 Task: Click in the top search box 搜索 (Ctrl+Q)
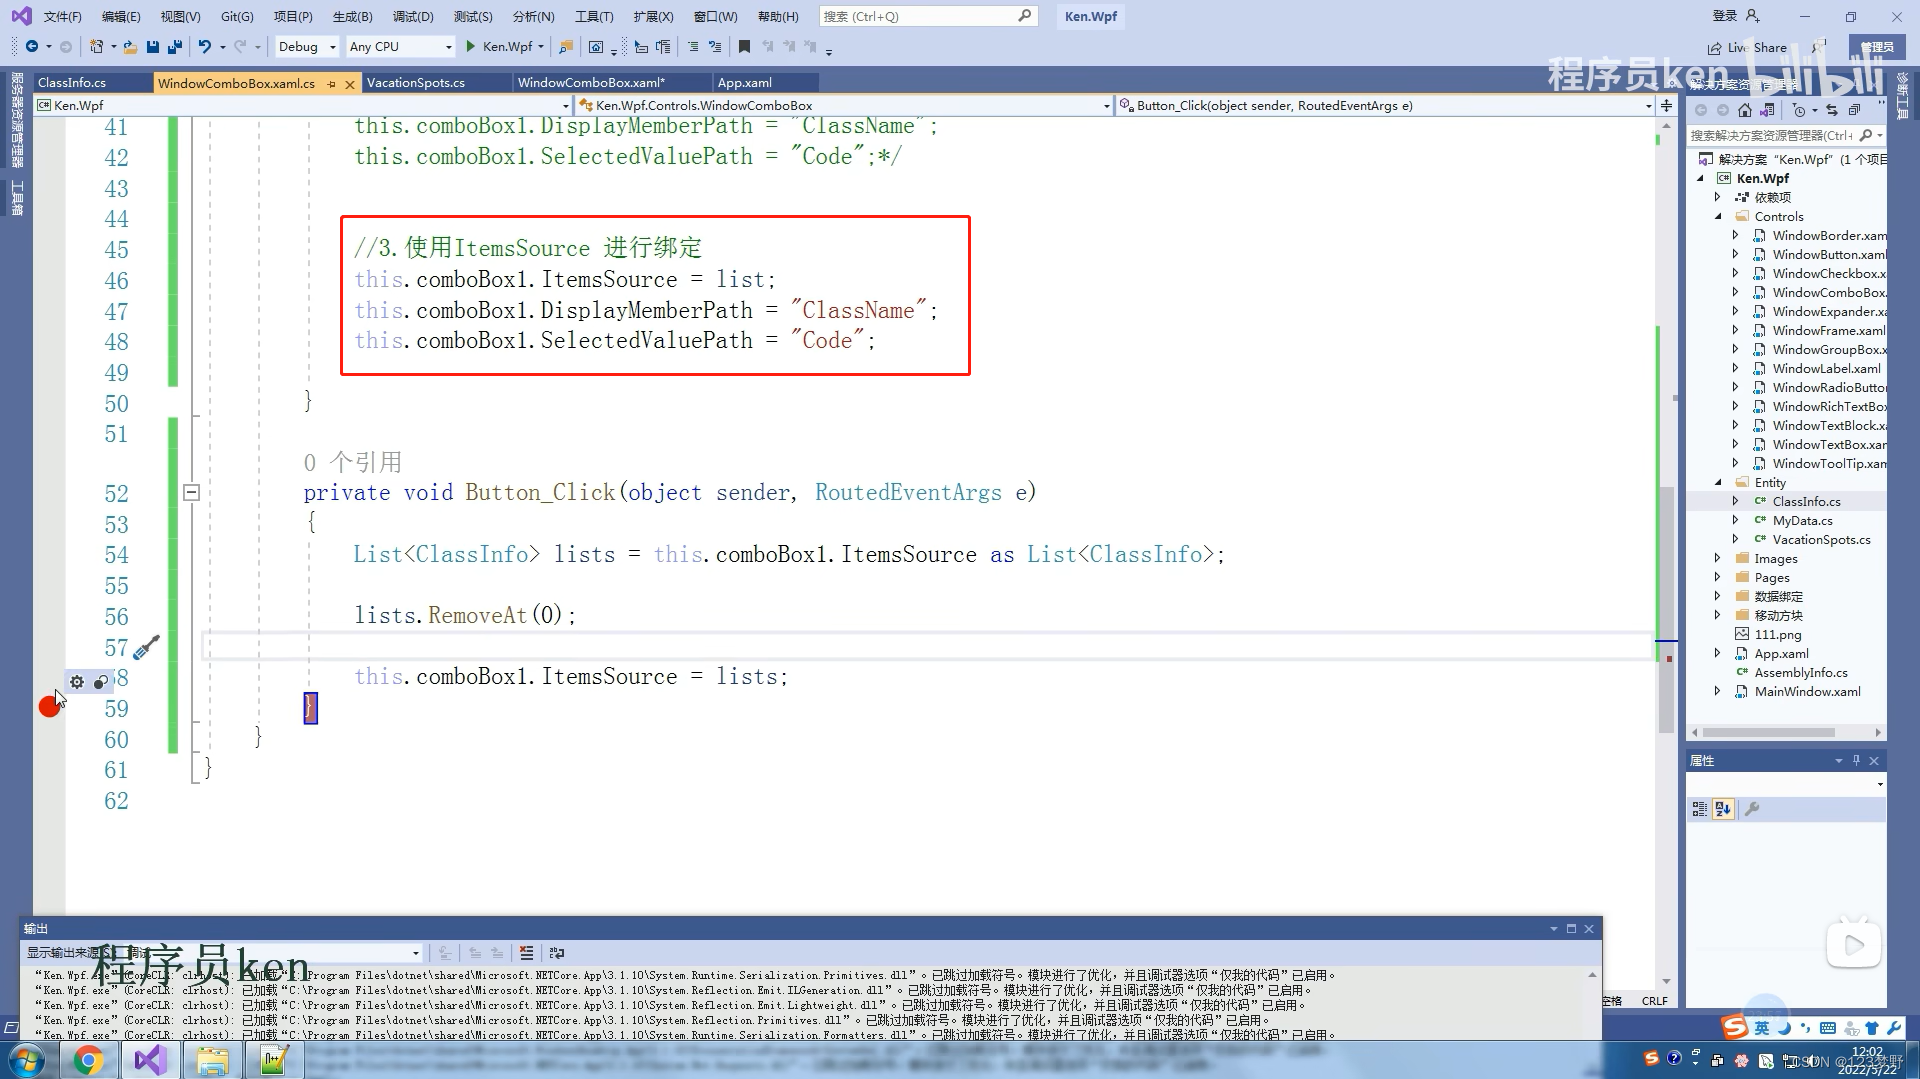(x=928, y=16)
